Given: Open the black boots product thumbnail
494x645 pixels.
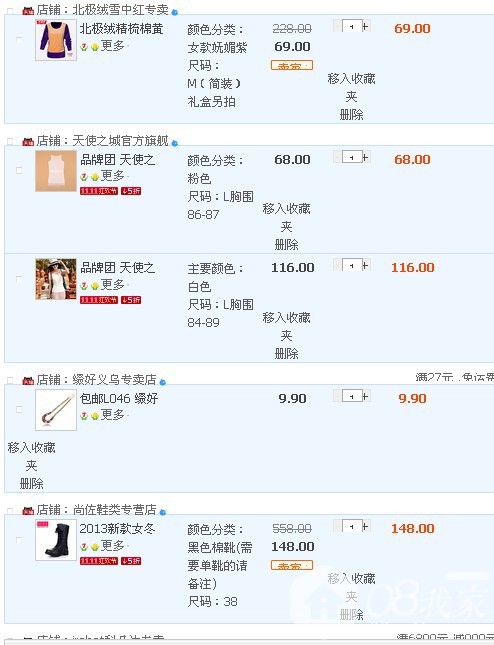Looking at the screenshot, I should point(56,540).
